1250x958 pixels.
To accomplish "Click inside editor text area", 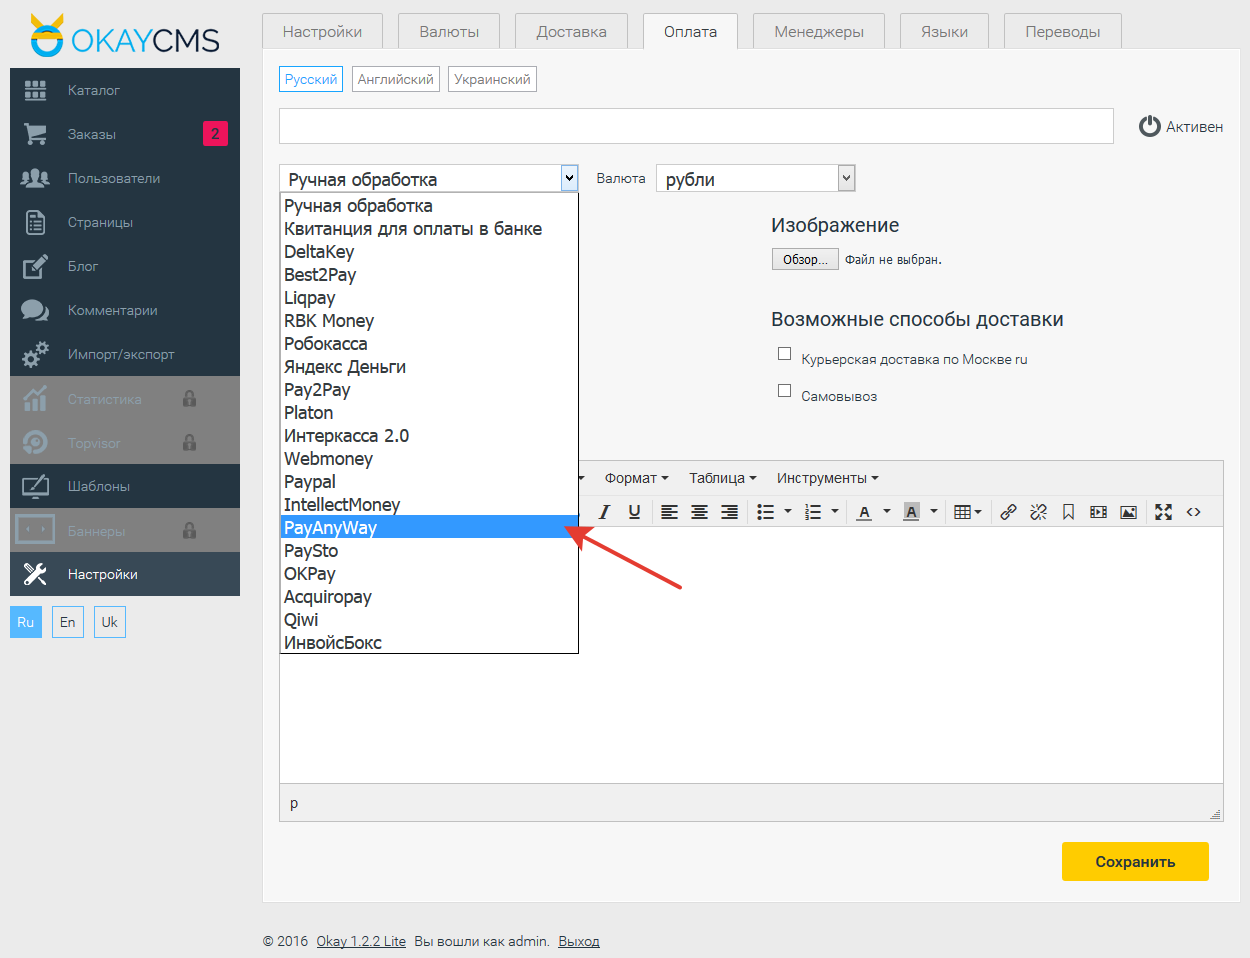I will click(751, 655).
